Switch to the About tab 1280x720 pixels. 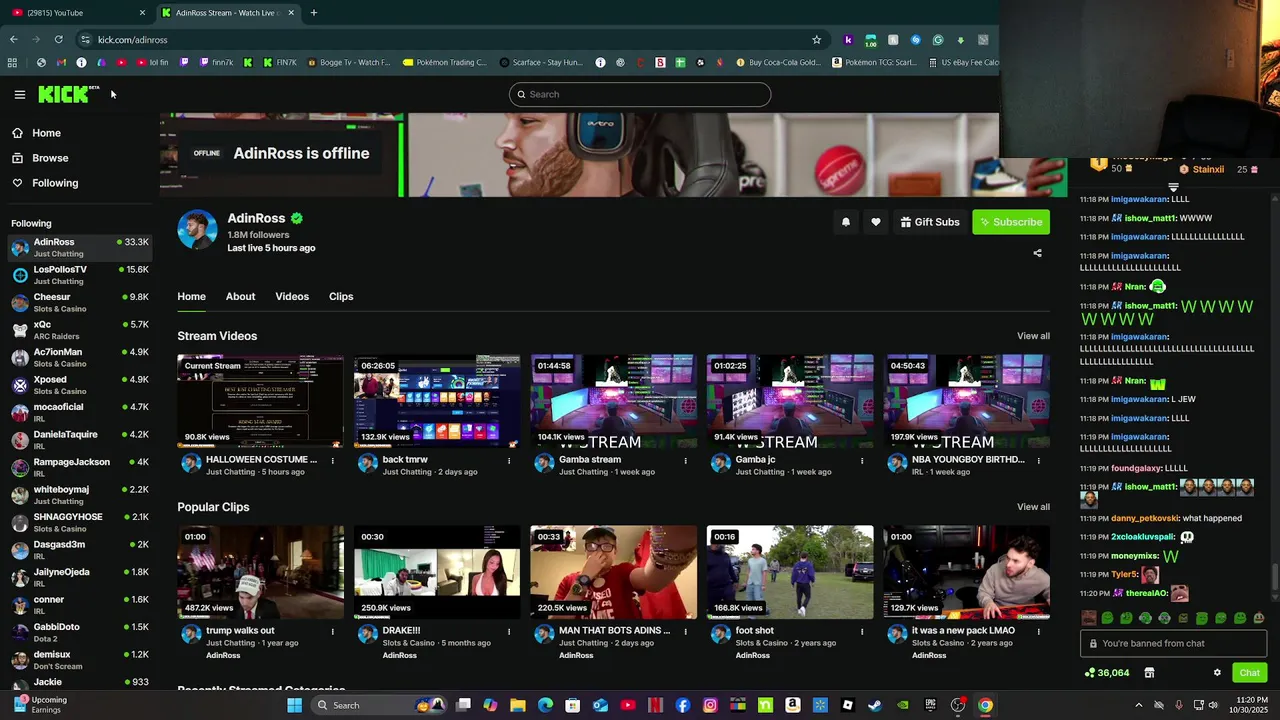tap(240, 296)
